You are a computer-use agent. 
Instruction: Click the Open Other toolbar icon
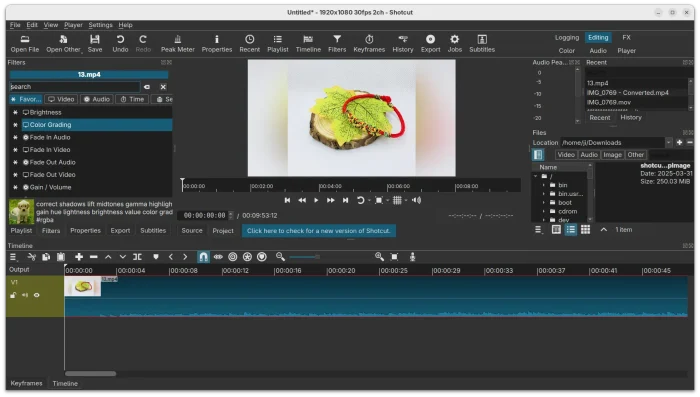63,44
